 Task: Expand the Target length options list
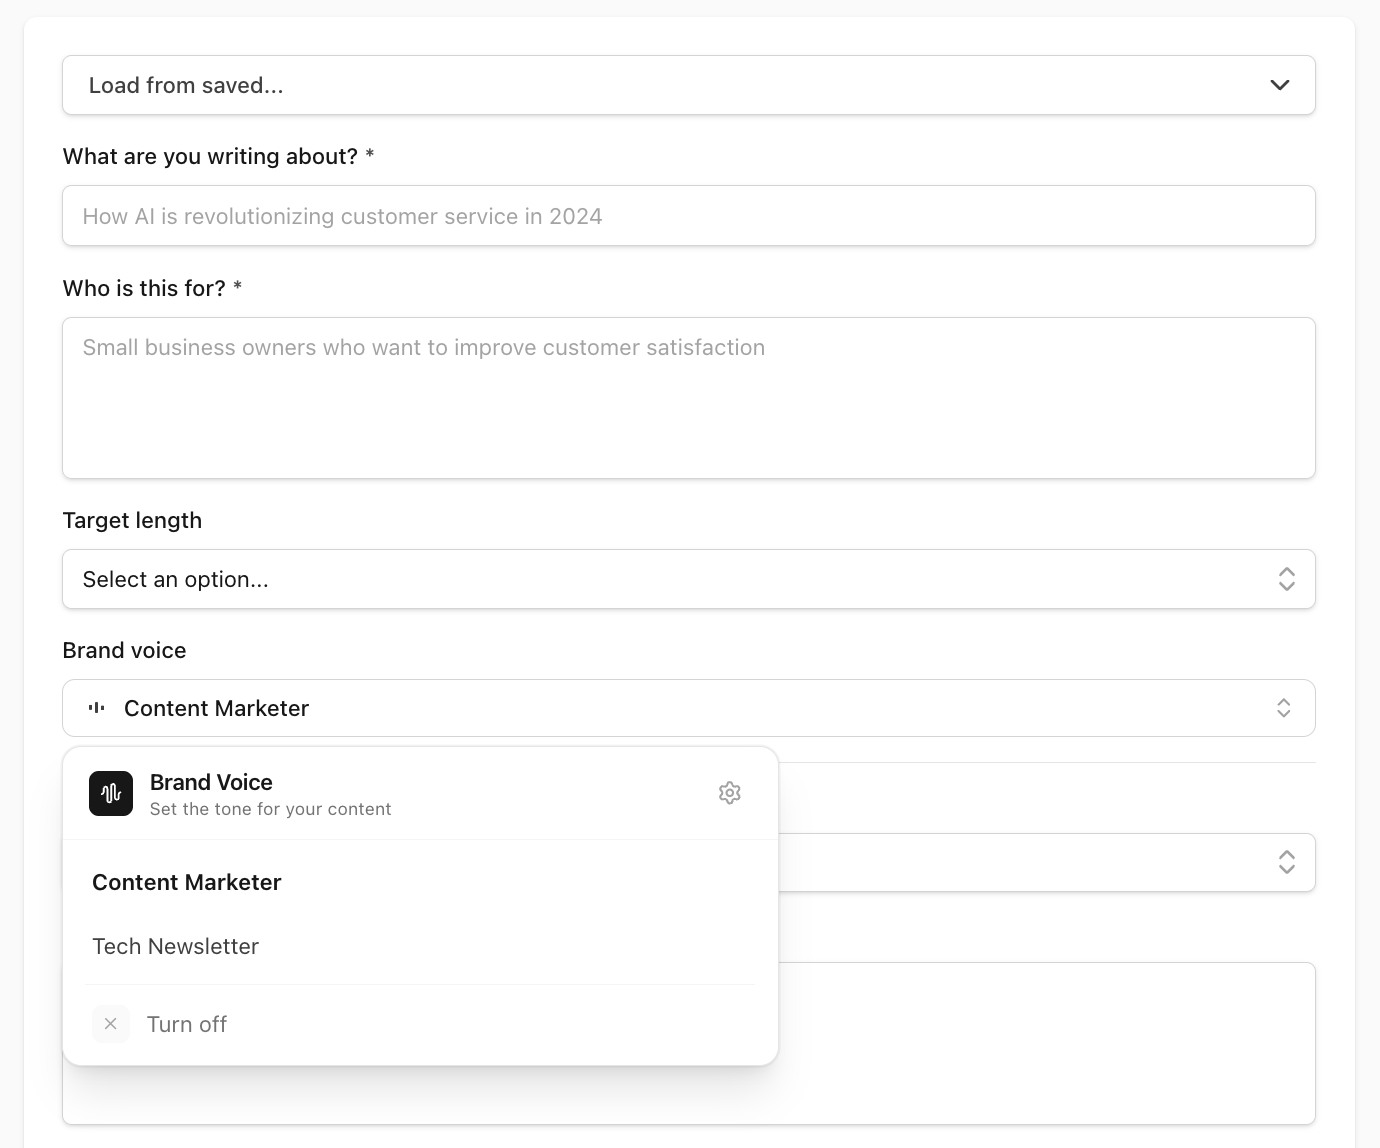pos(689,579)
